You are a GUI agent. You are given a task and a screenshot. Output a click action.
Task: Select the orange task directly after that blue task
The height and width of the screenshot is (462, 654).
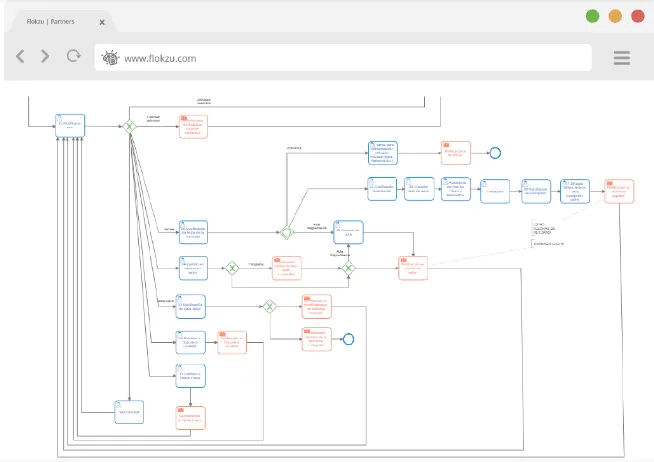[232, 342]
